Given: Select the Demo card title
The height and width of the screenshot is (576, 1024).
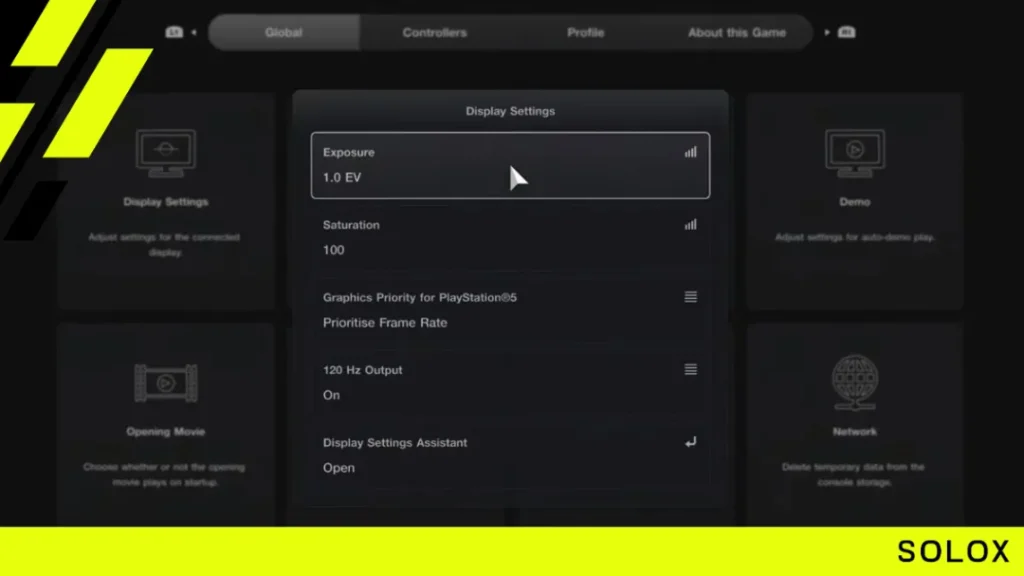Looking at the screenshot, I should [855, 202].
